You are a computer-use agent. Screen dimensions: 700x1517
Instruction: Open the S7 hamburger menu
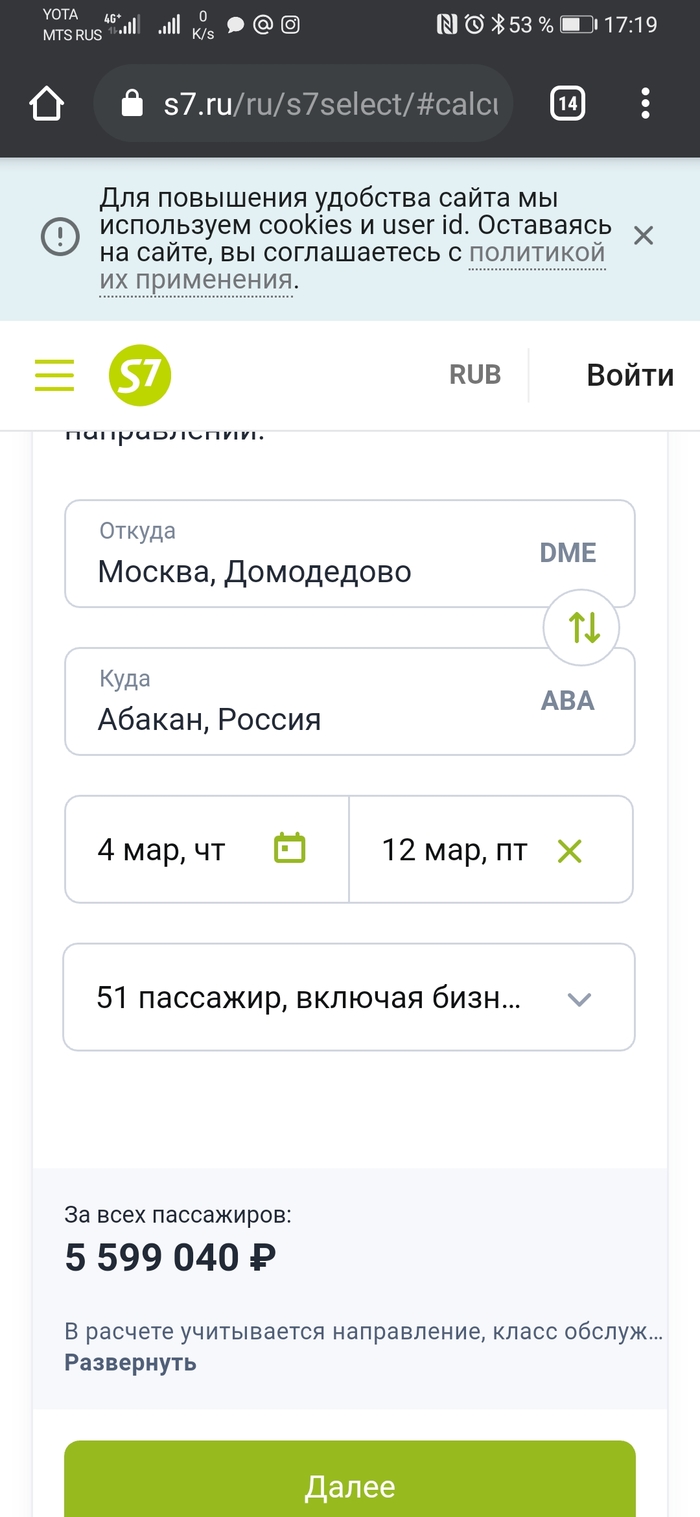54,375
